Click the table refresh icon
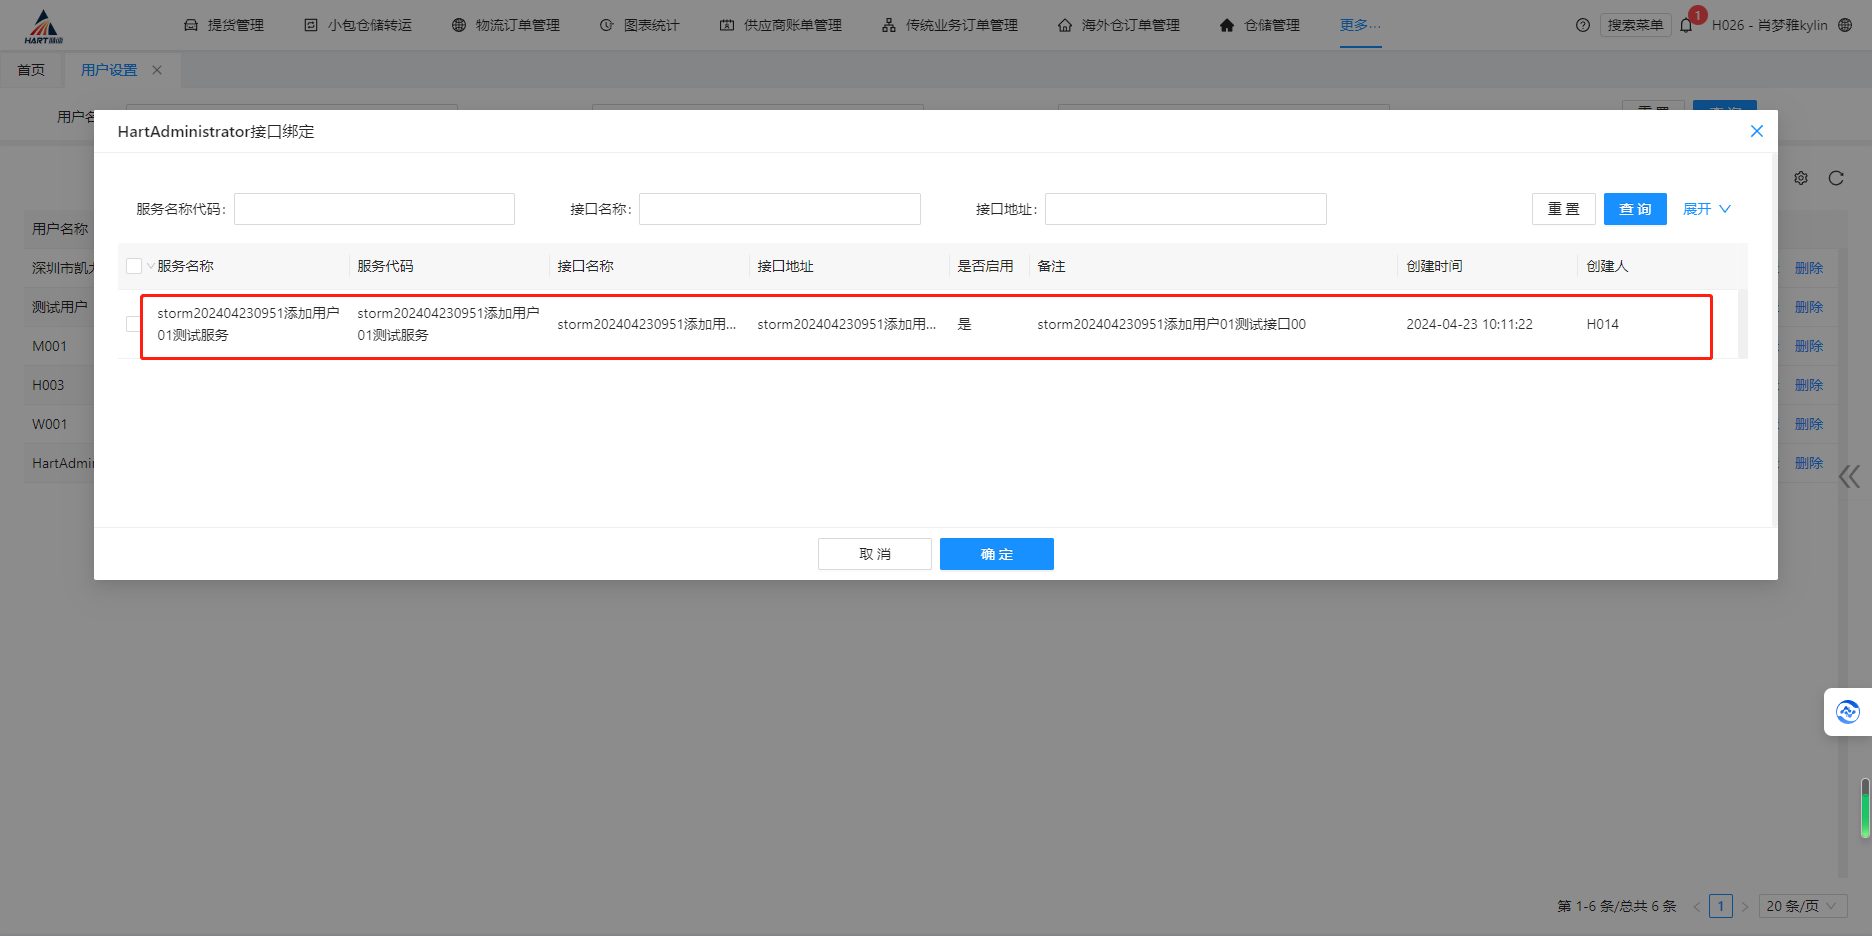1872x936 pixels. (1836, 178)
